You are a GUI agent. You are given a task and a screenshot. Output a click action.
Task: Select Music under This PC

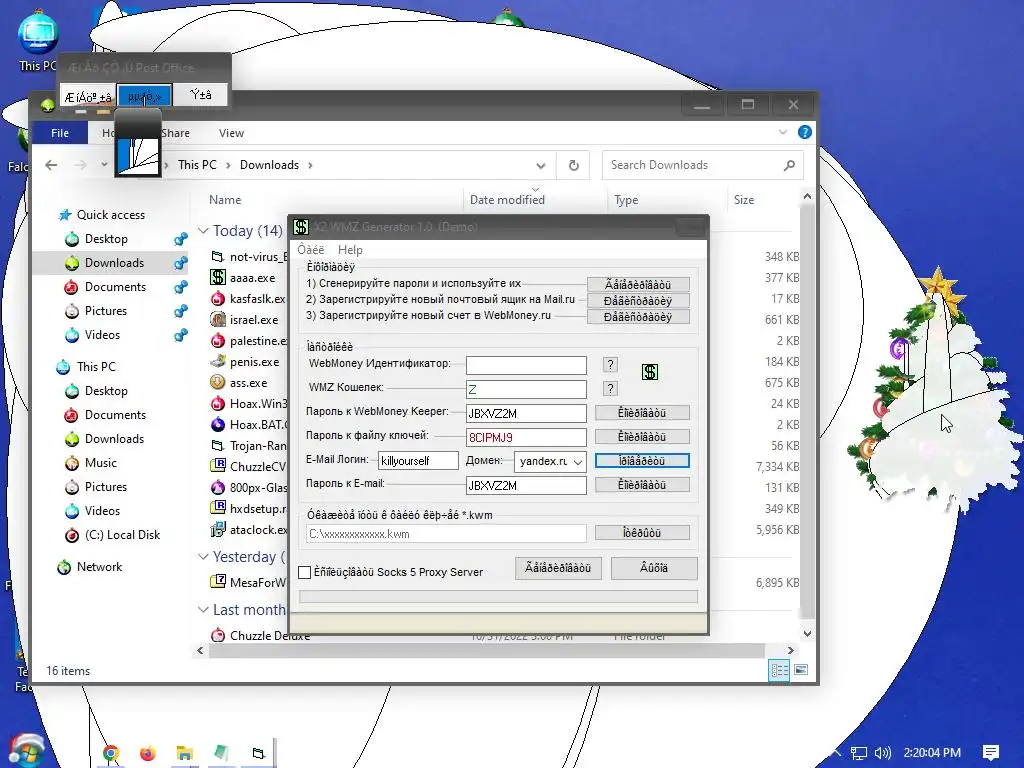101,463
